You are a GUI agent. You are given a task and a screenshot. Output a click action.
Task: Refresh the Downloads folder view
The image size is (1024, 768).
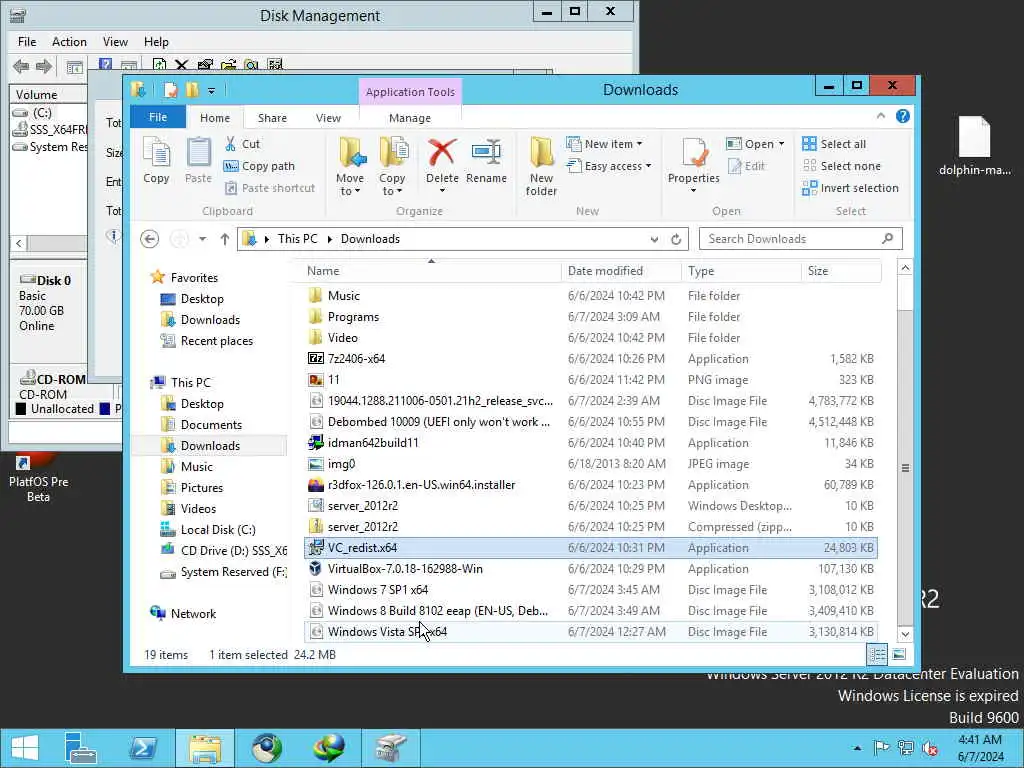pos(676,239)
